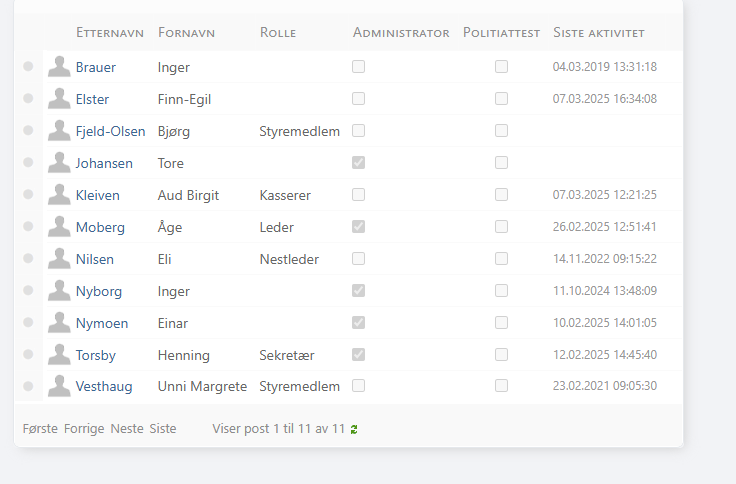Click the Nymoen user avatar icon
Image resolution: width=736 pixels, height=484 pixels.
coord(59,323)
